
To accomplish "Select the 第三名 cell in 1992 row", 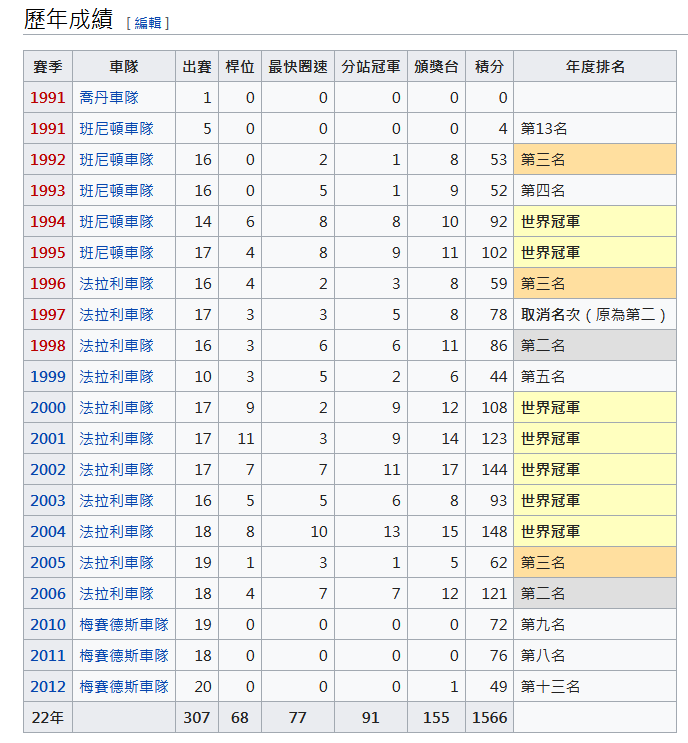I will click(x=595, y=160).
